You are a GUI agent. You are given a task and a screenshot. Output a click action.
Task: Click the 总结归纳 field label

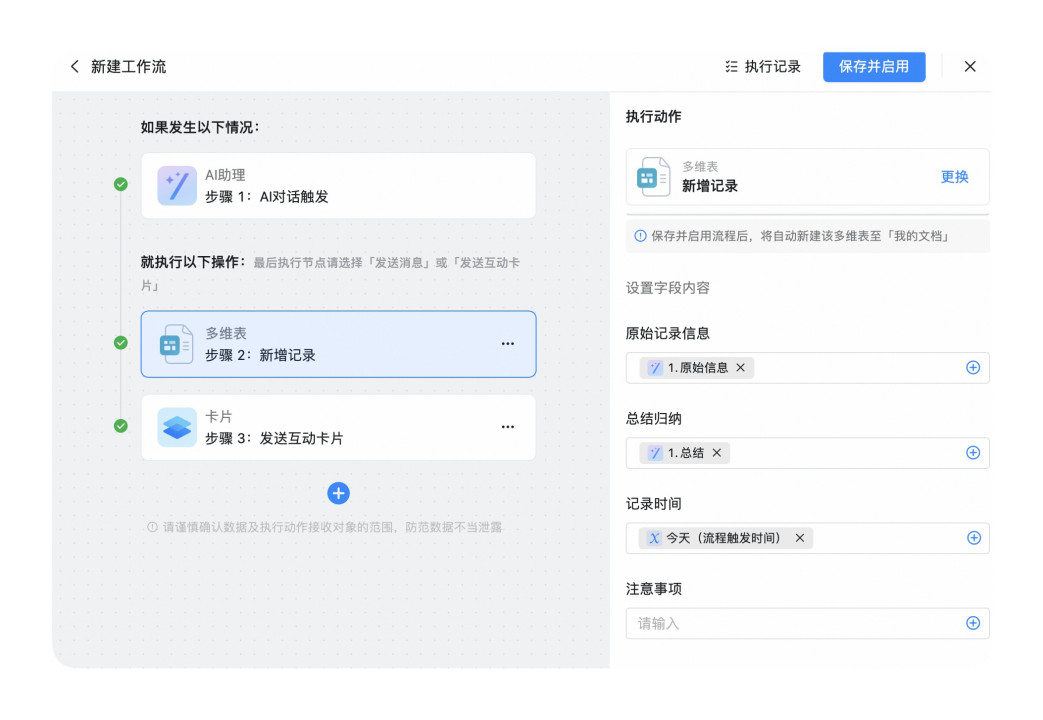tap(653, 419)
